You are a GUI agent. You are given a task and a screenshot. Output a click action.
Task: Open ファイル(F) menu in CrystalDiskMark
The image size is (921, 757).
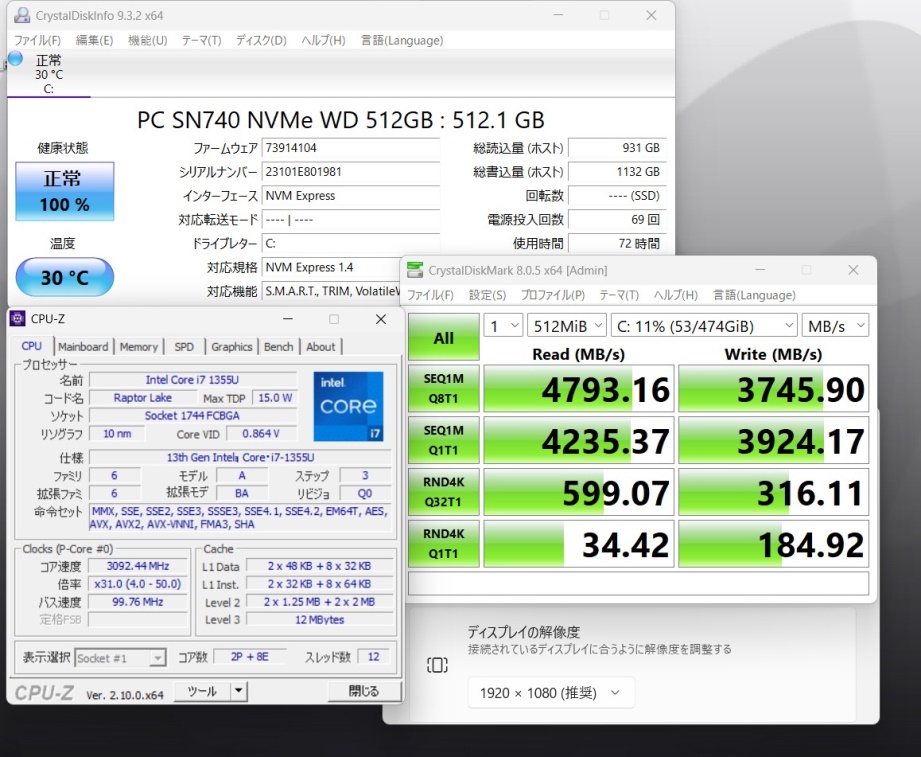tap(431, 295)
